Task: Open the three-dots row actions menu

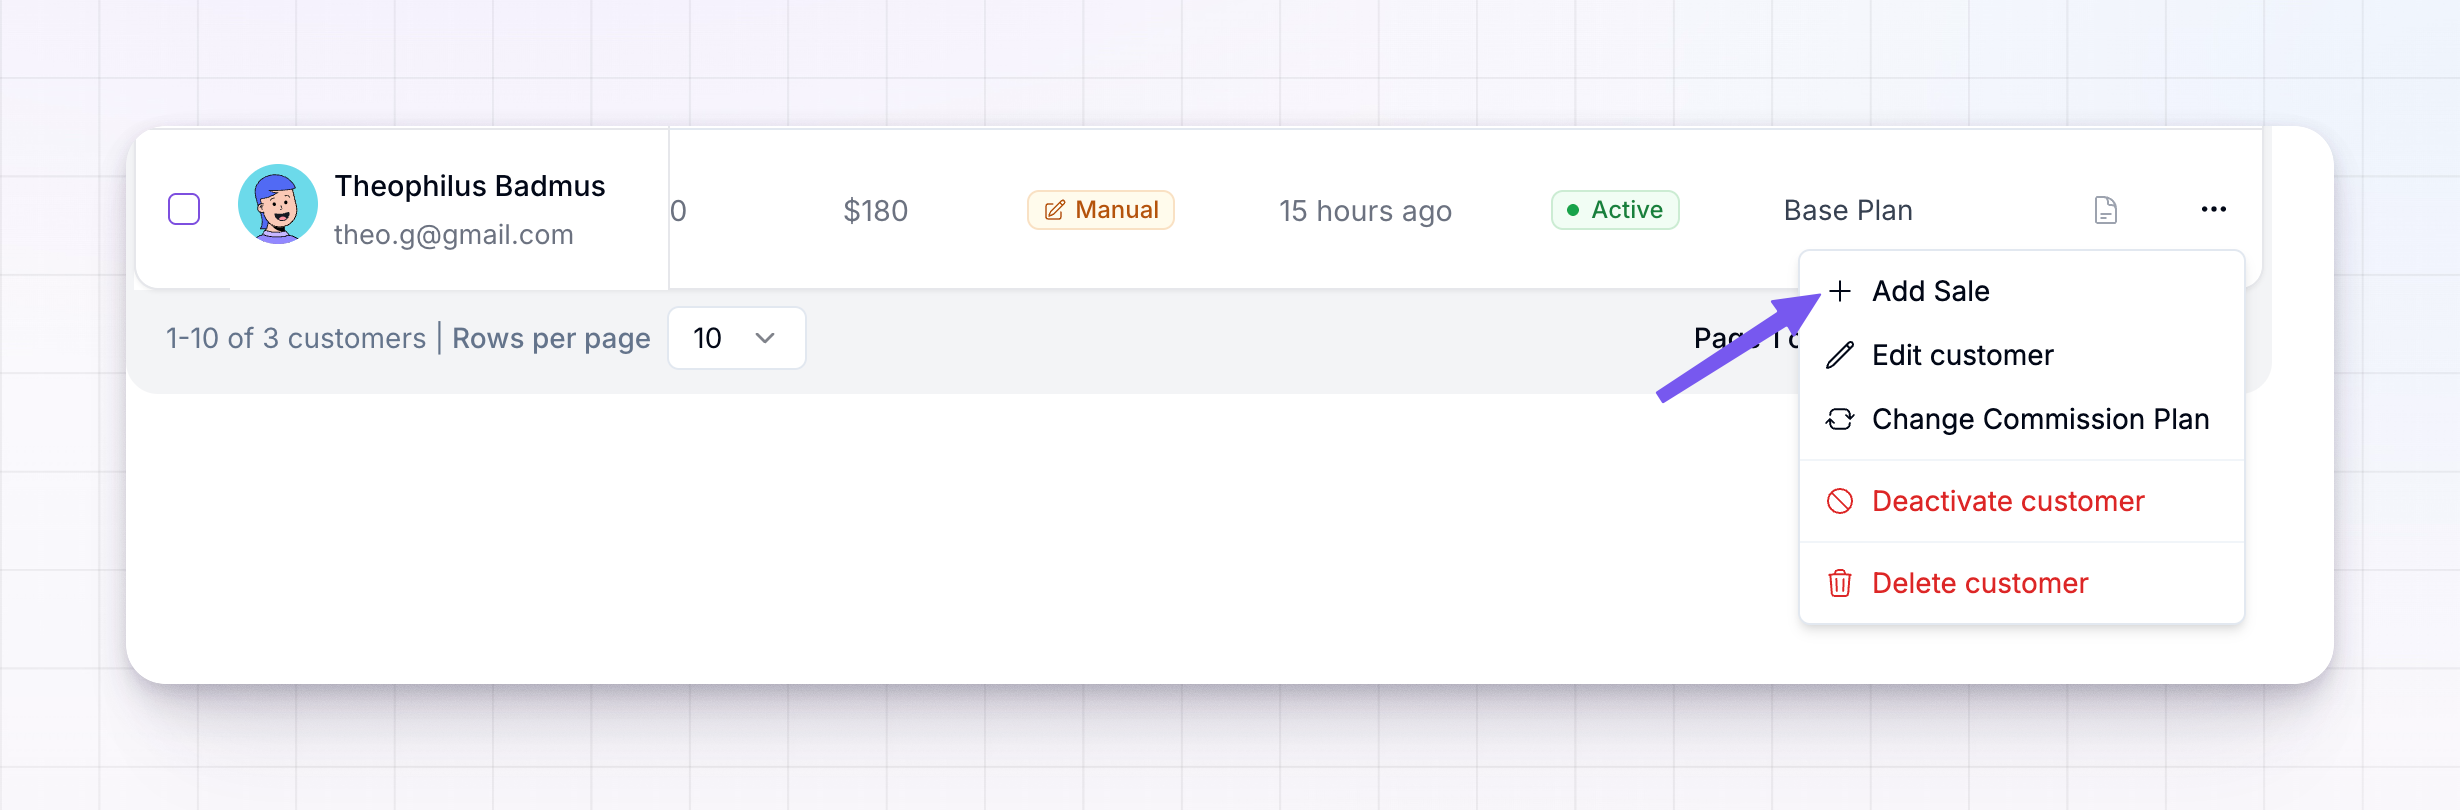Action: click(2213, 209)
